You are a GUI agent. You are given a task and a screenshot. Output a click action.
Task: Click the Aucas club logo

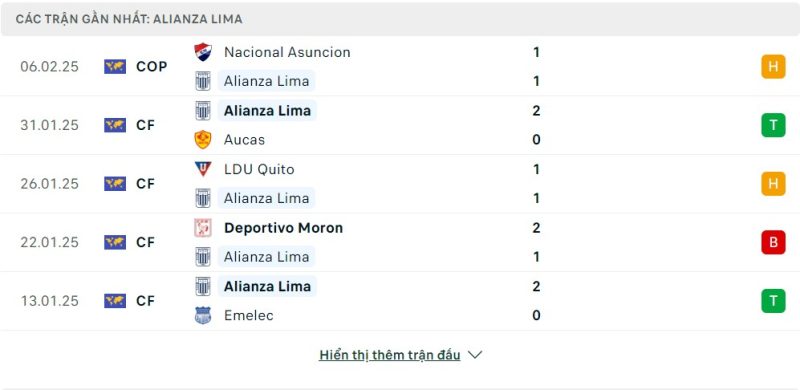point(203,139)
